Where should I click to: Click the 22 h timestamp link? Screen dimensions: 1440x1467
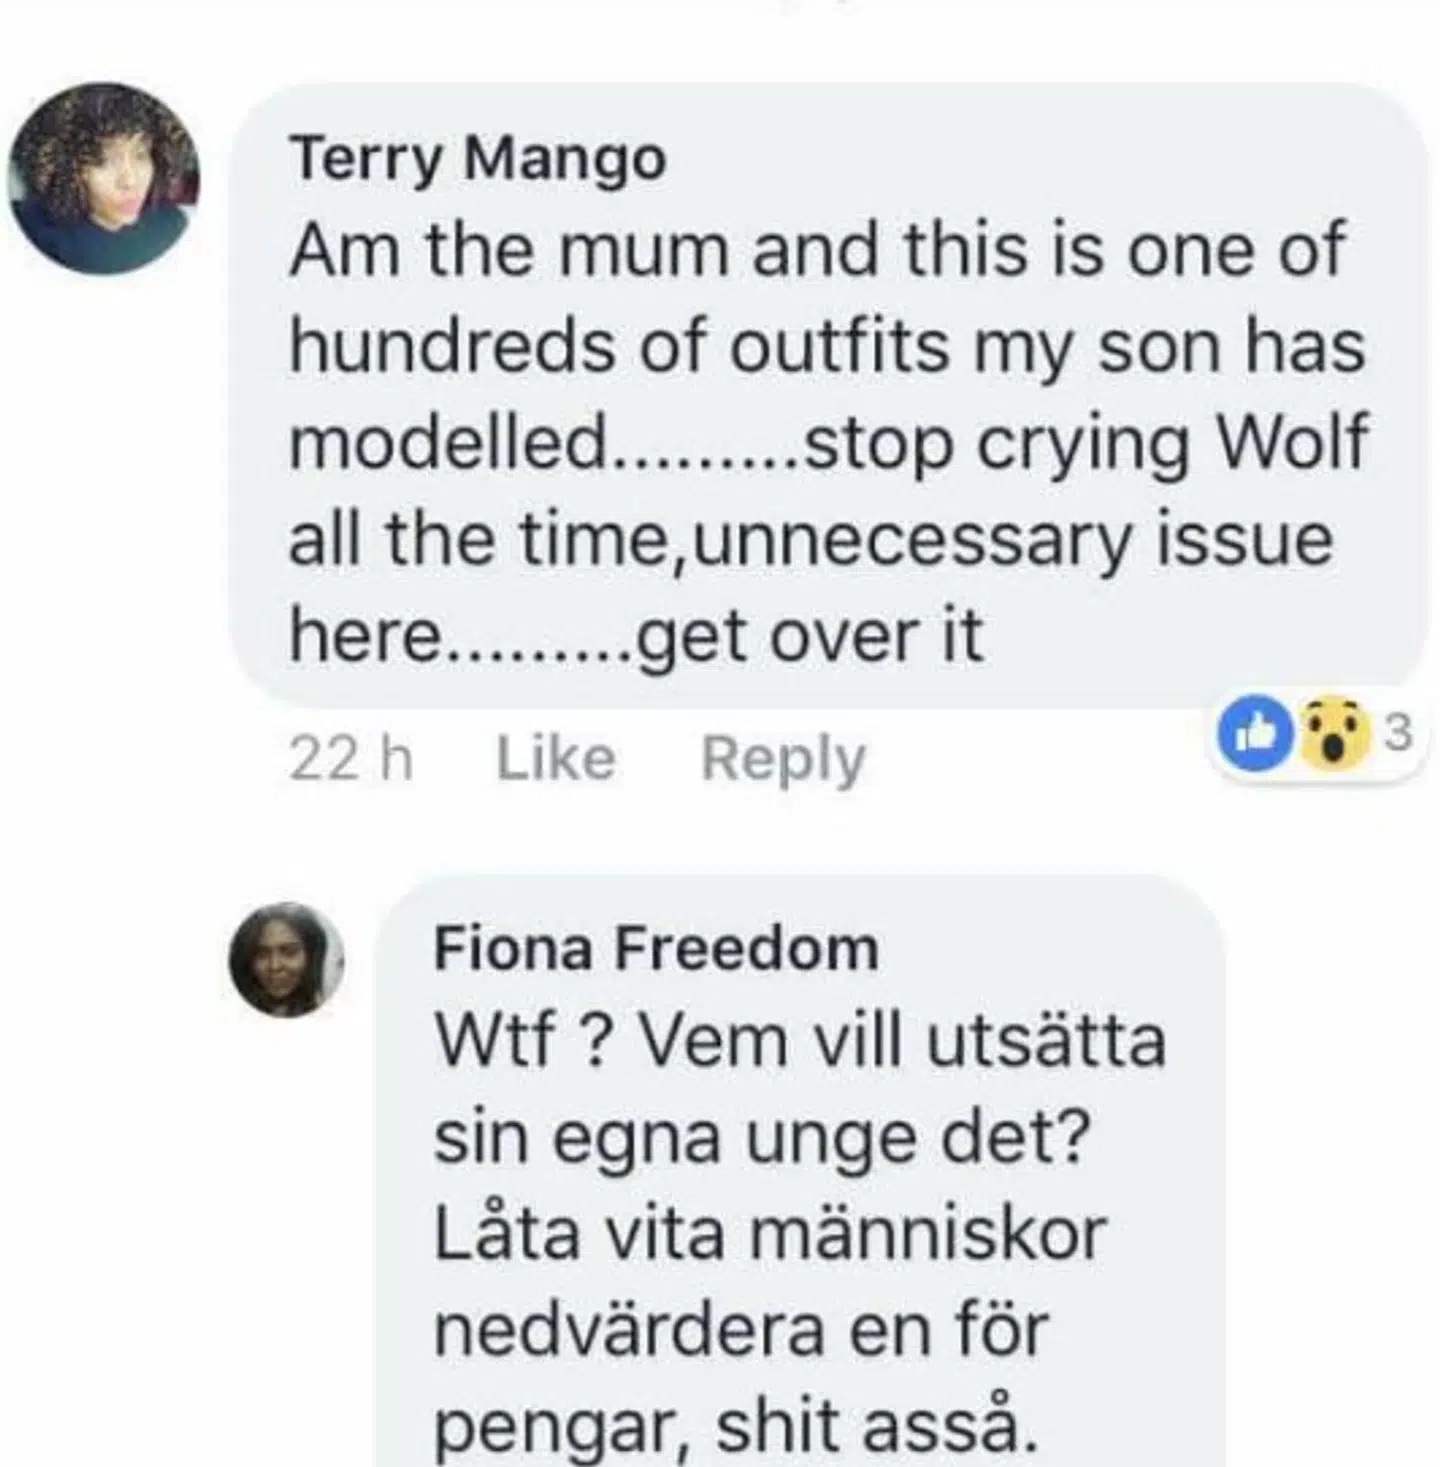[x=344, y=757]
